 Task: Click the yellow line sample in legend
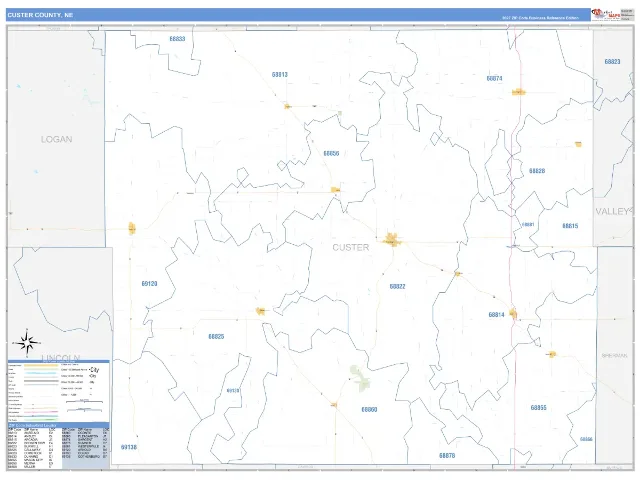pyautogui.click(x=41, y=366)
